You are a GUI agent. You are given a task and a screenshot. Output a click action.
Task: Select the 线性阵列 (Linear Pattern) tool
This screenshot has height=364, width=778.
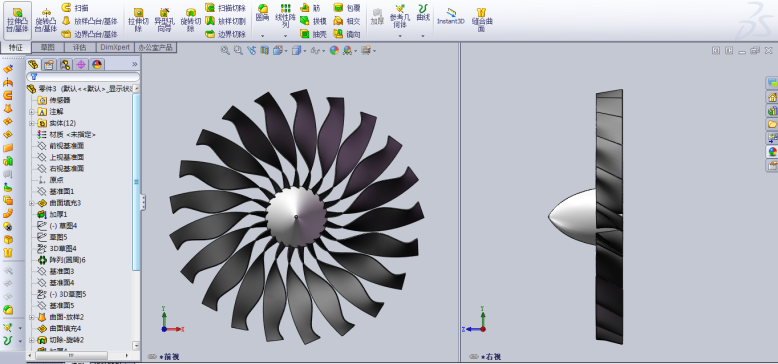point(285,15)
